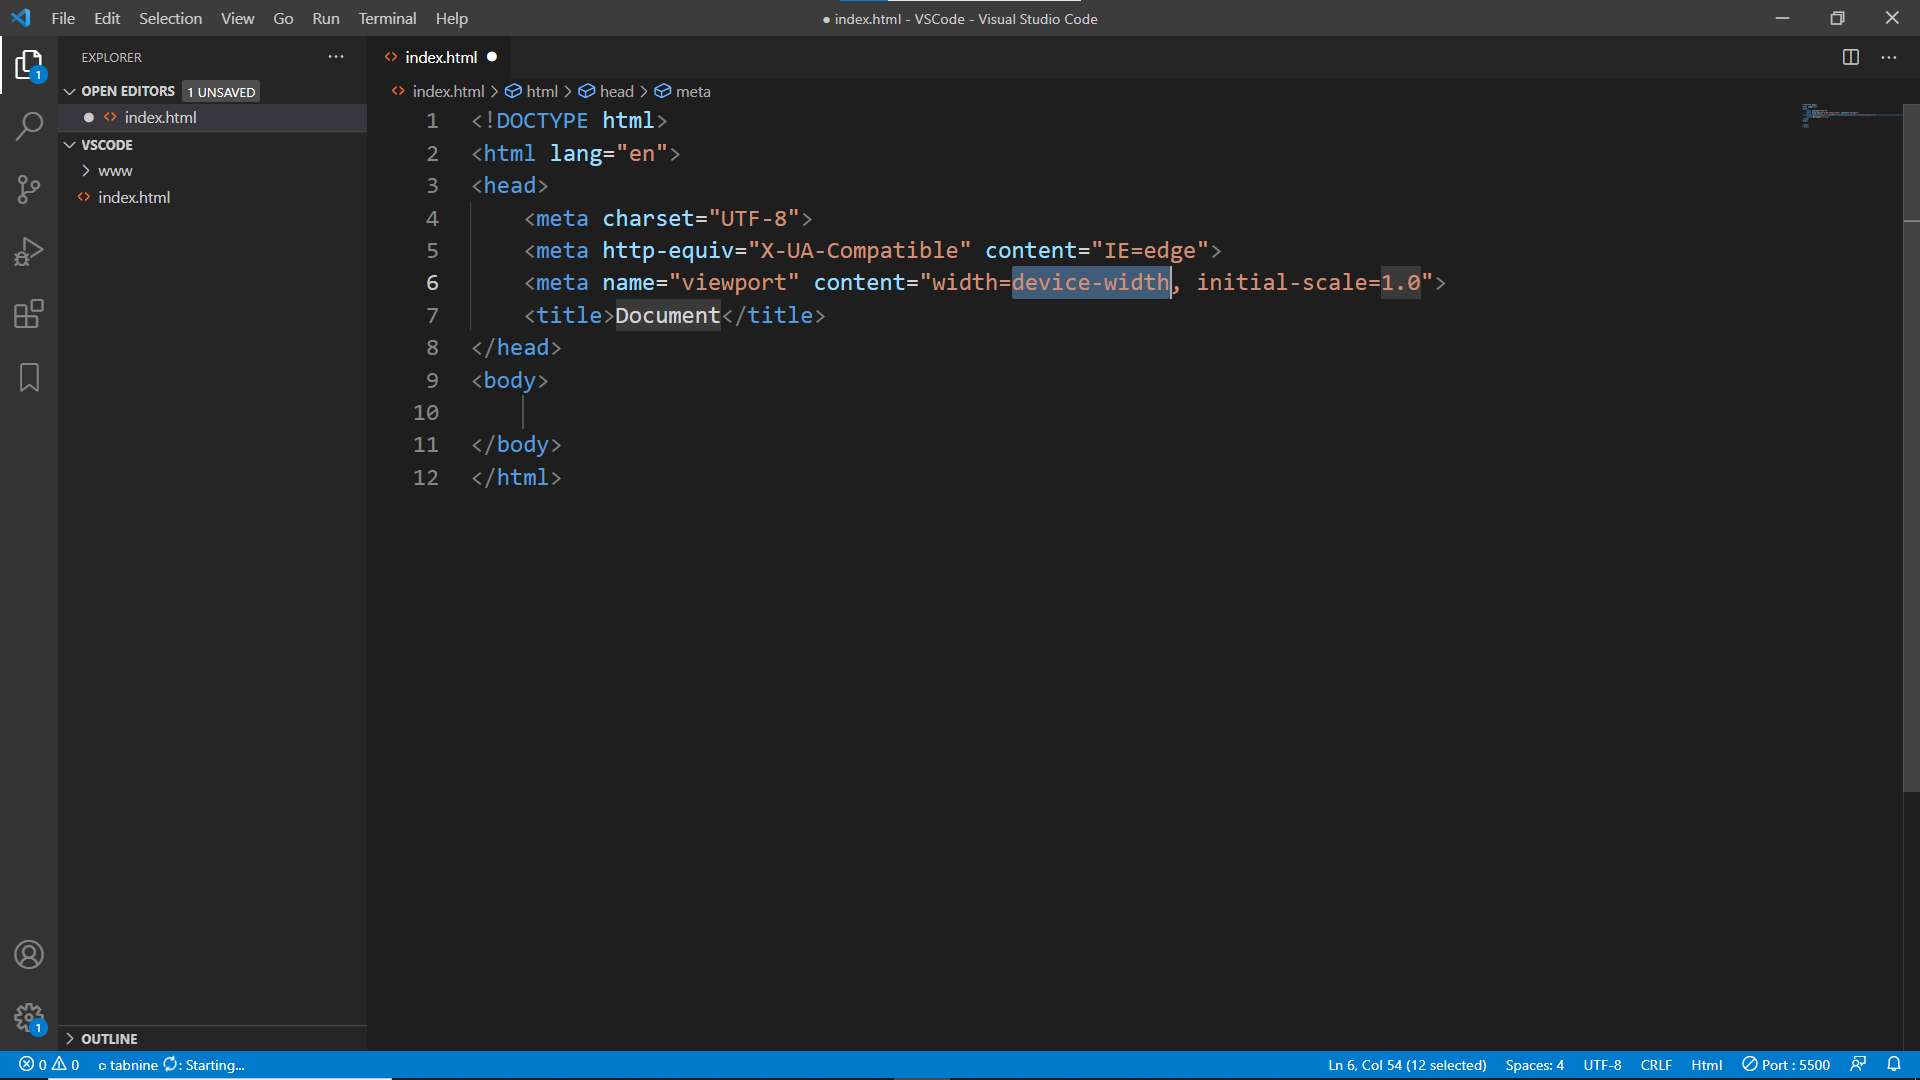1920x1080 pixels.
Task: Open the Selection menu
Action: coord(170,18)
